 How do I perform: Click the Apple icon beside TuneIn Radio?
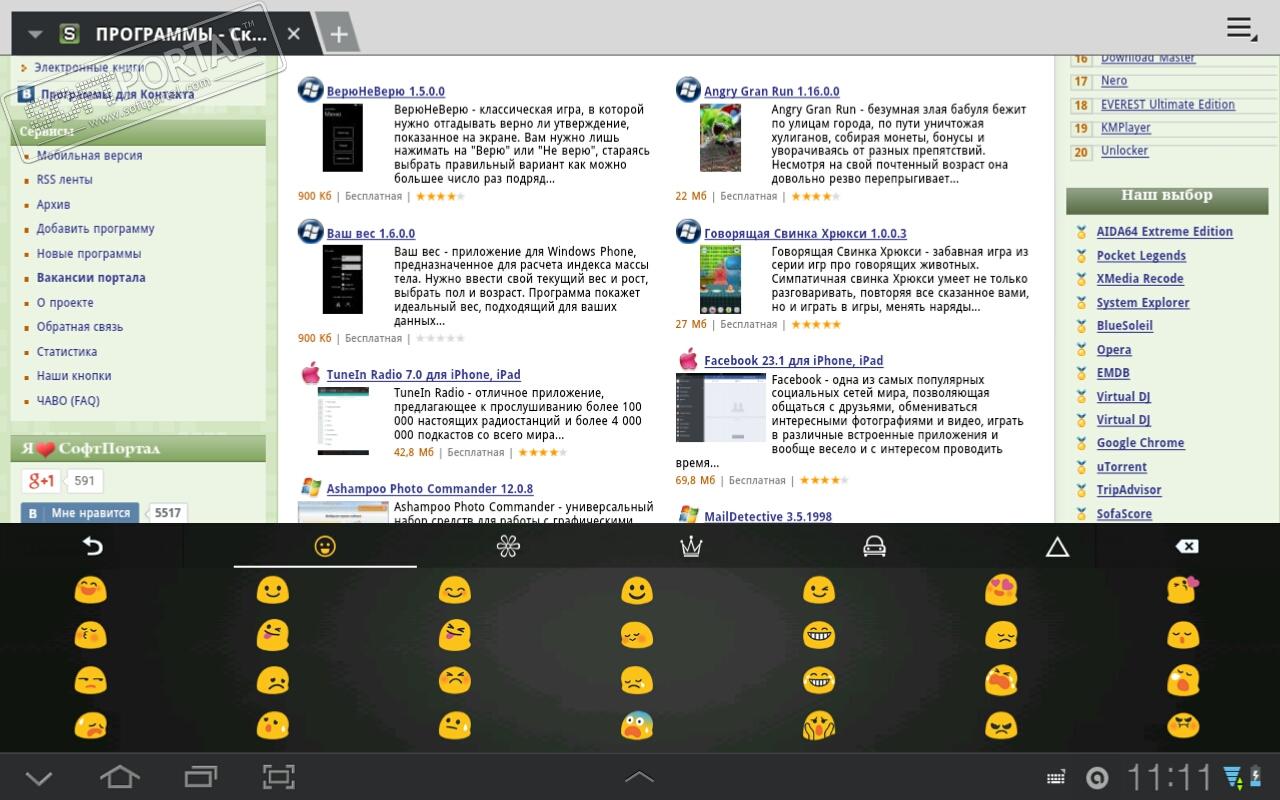[311, 374]
